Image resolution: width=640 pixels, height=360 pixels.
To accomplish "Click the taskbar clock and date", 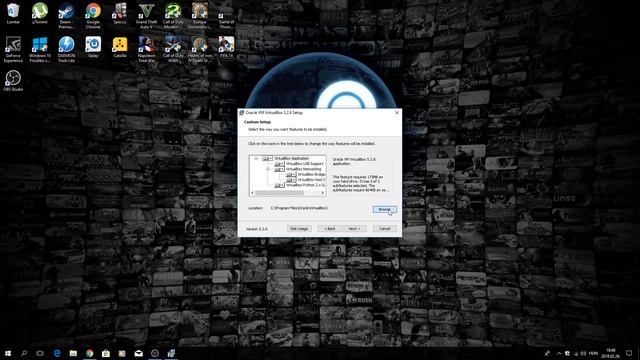I will pos(611,353).
